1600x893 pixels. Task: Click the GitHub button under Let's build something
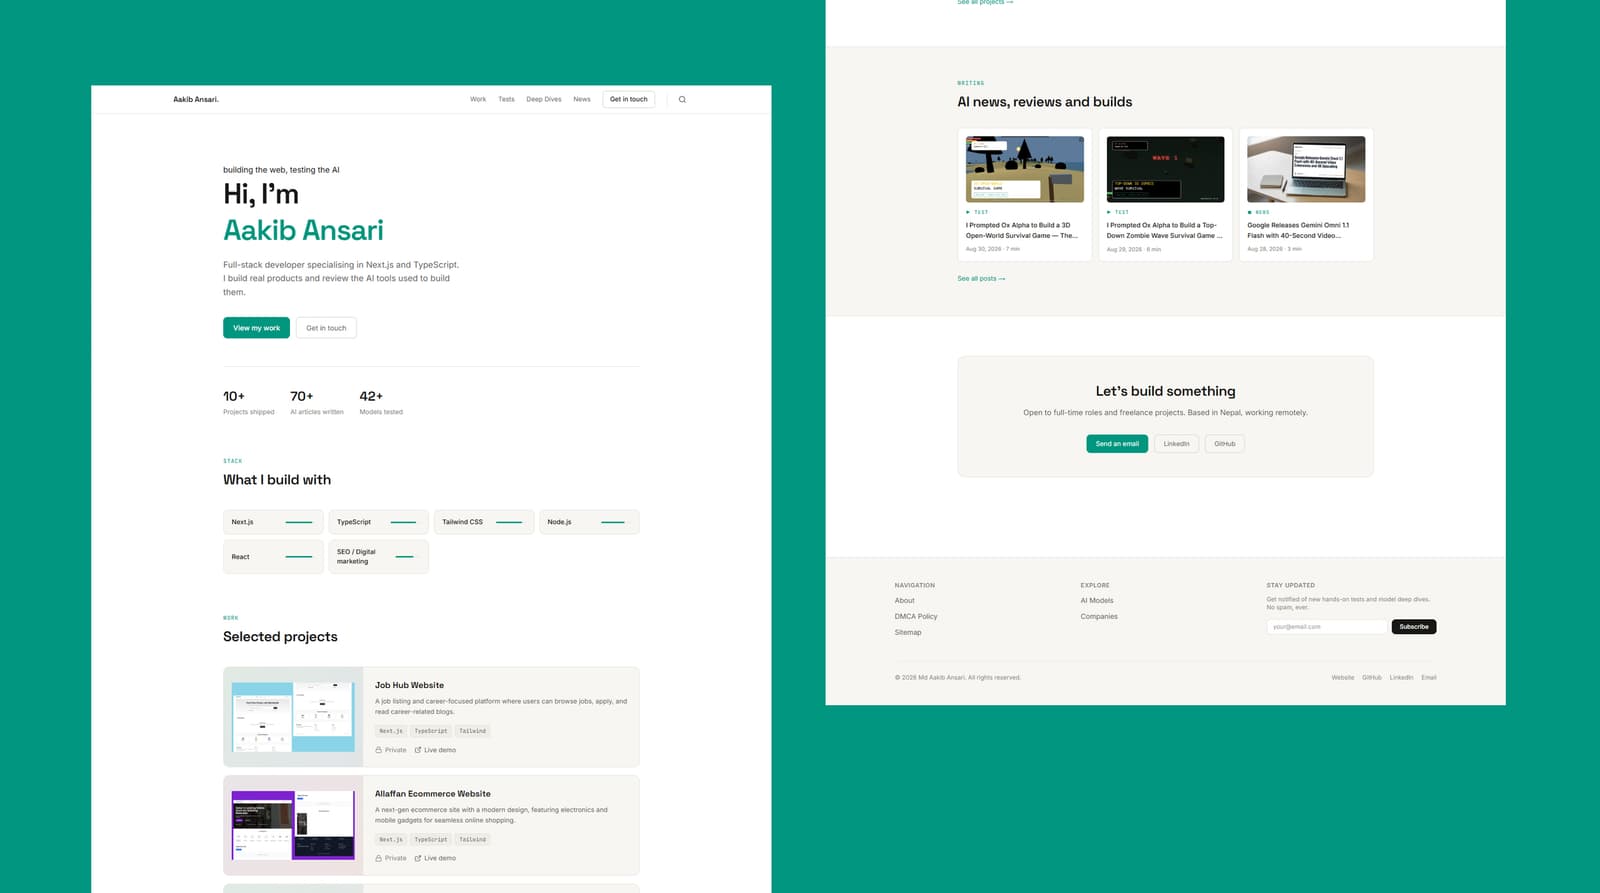1225,444
